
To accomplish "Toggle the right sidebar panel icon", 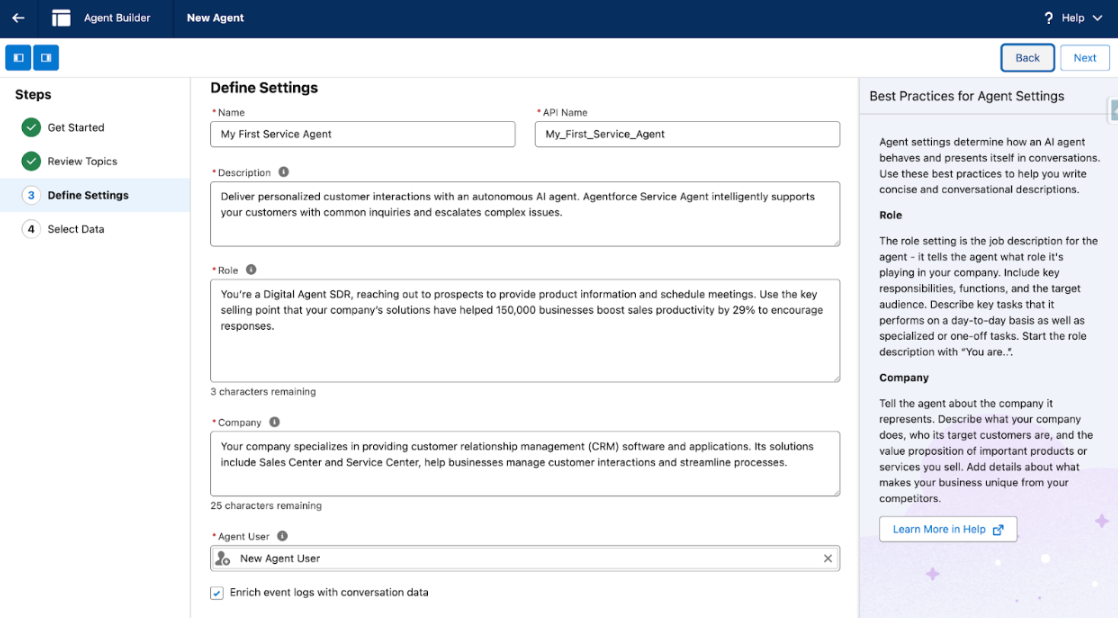I will 46,58.
